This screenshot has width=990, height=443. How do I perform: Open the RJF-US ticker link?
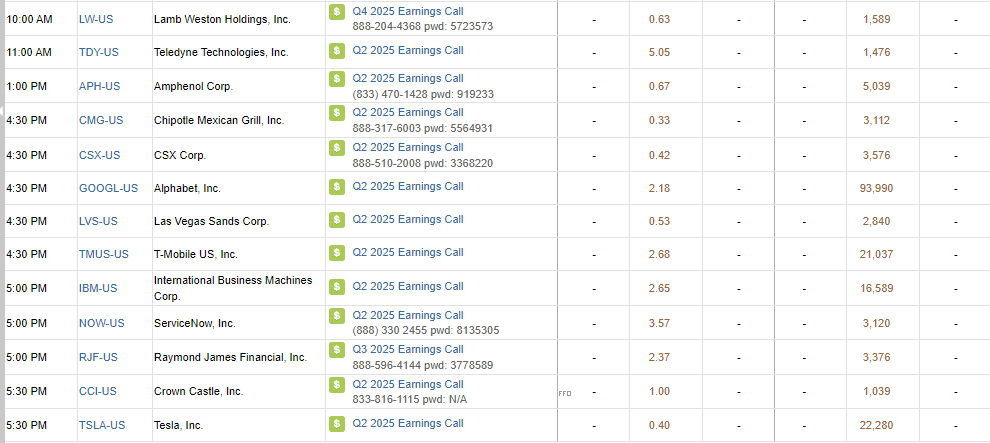coord(98,357)
